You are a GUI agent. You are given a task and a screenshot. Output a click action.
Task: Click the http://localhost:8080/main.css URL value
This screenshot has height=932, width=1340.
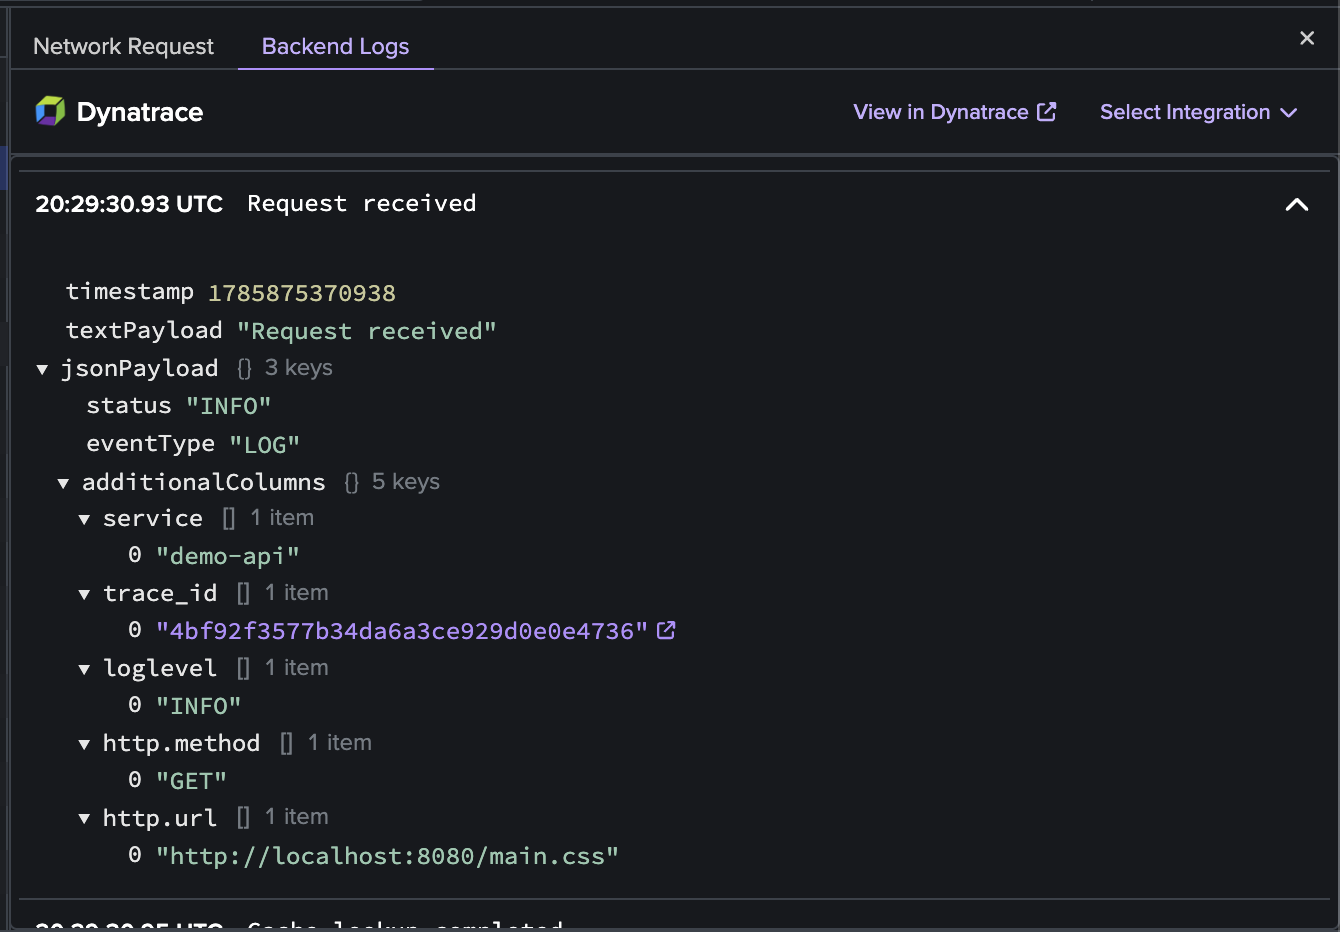click(x=387, y=856)
